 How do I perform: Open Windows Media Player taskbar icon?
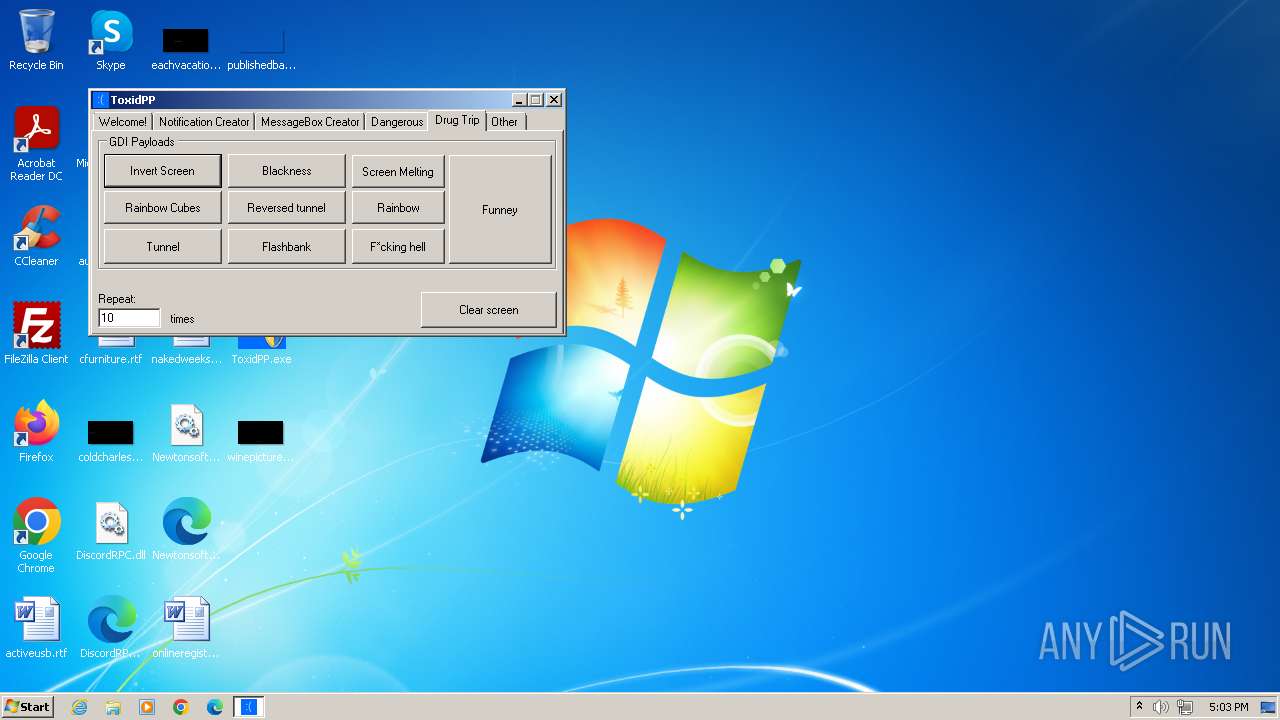pos(147,707)
